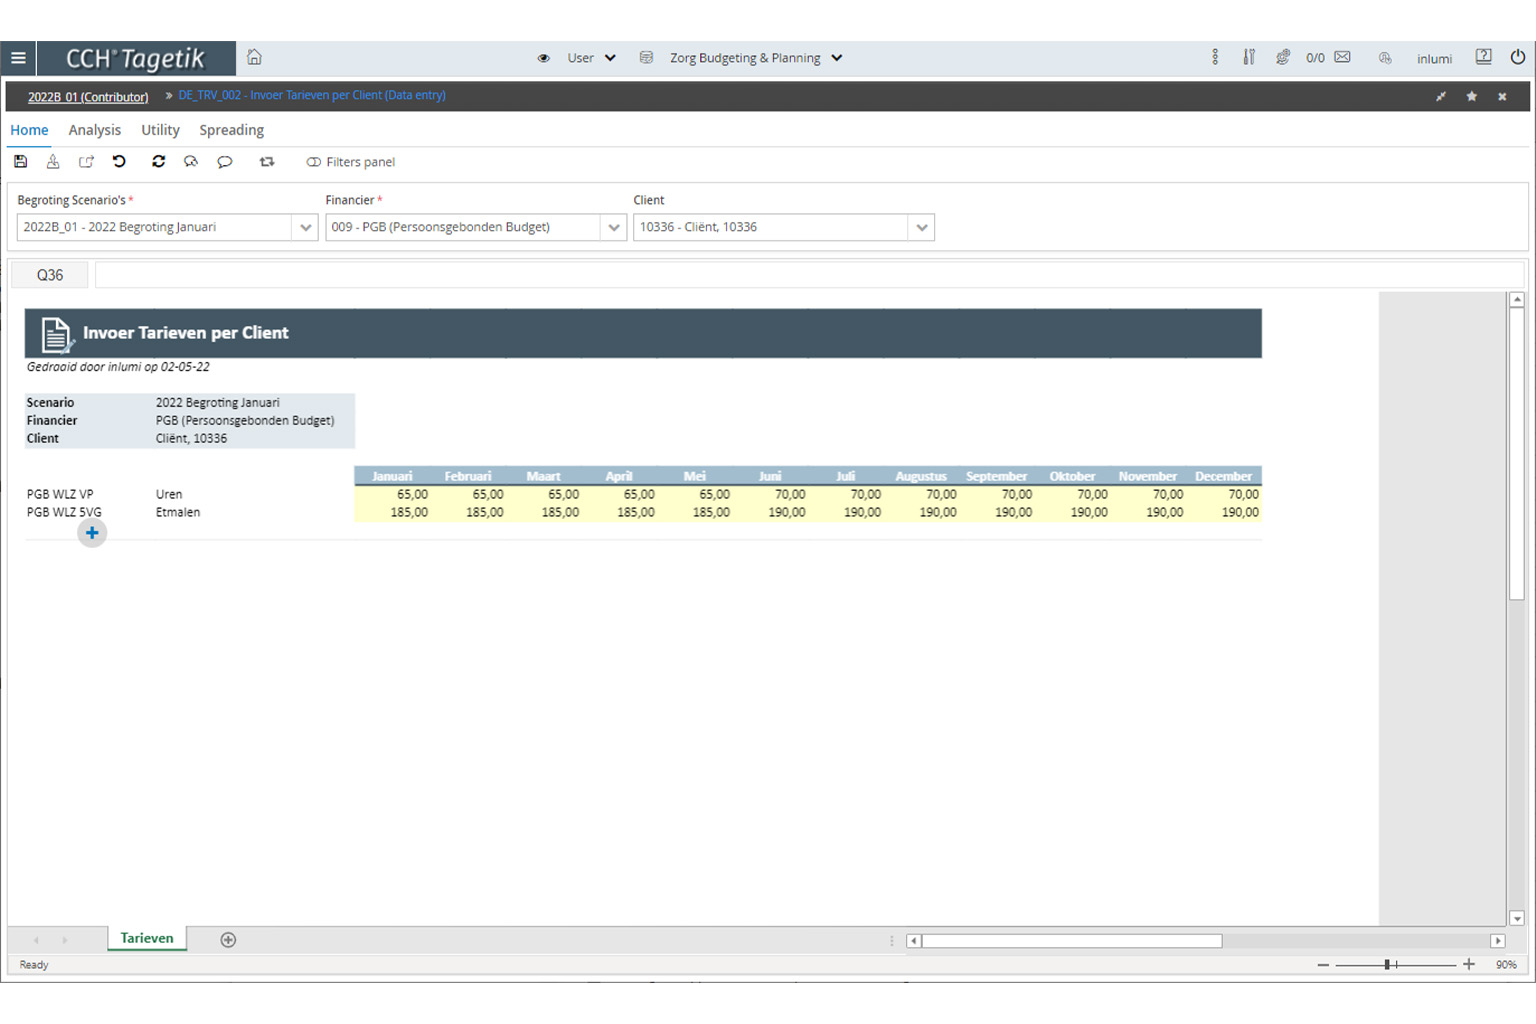Image resolution: width=1536 pixels, height=1024 pixels.
Task: Mark this form as favorite with star
Action: click(x=1471, y=97)
